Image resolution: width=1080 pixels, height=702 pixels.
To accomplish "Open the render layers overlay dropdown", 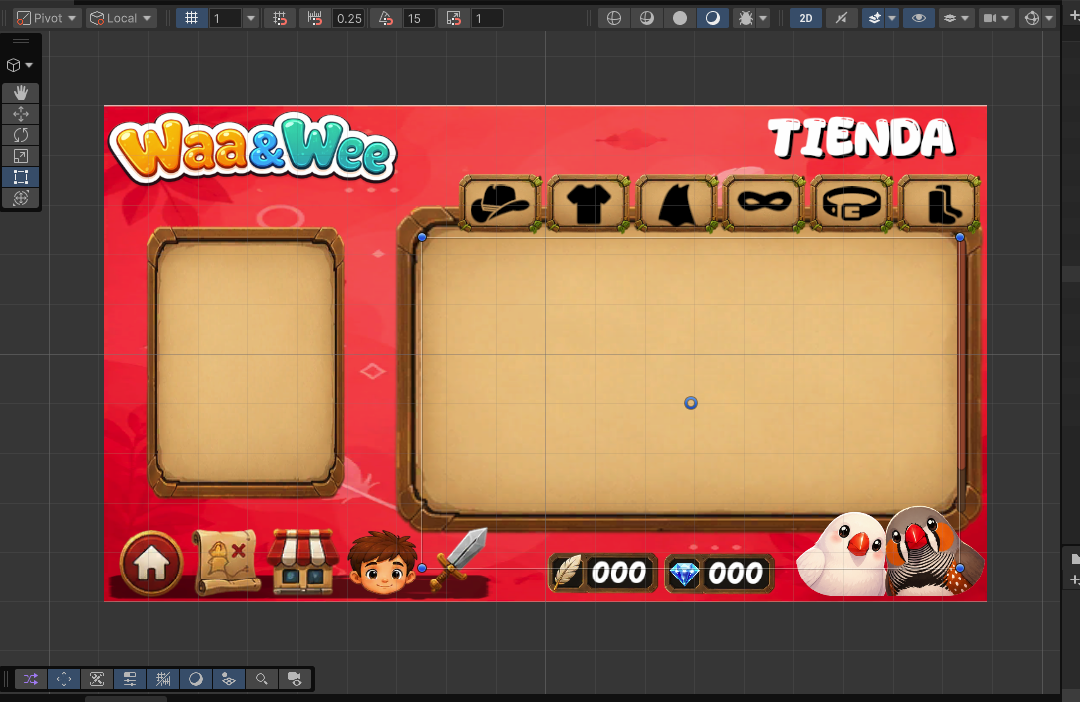I will click(x=955, y=19).
